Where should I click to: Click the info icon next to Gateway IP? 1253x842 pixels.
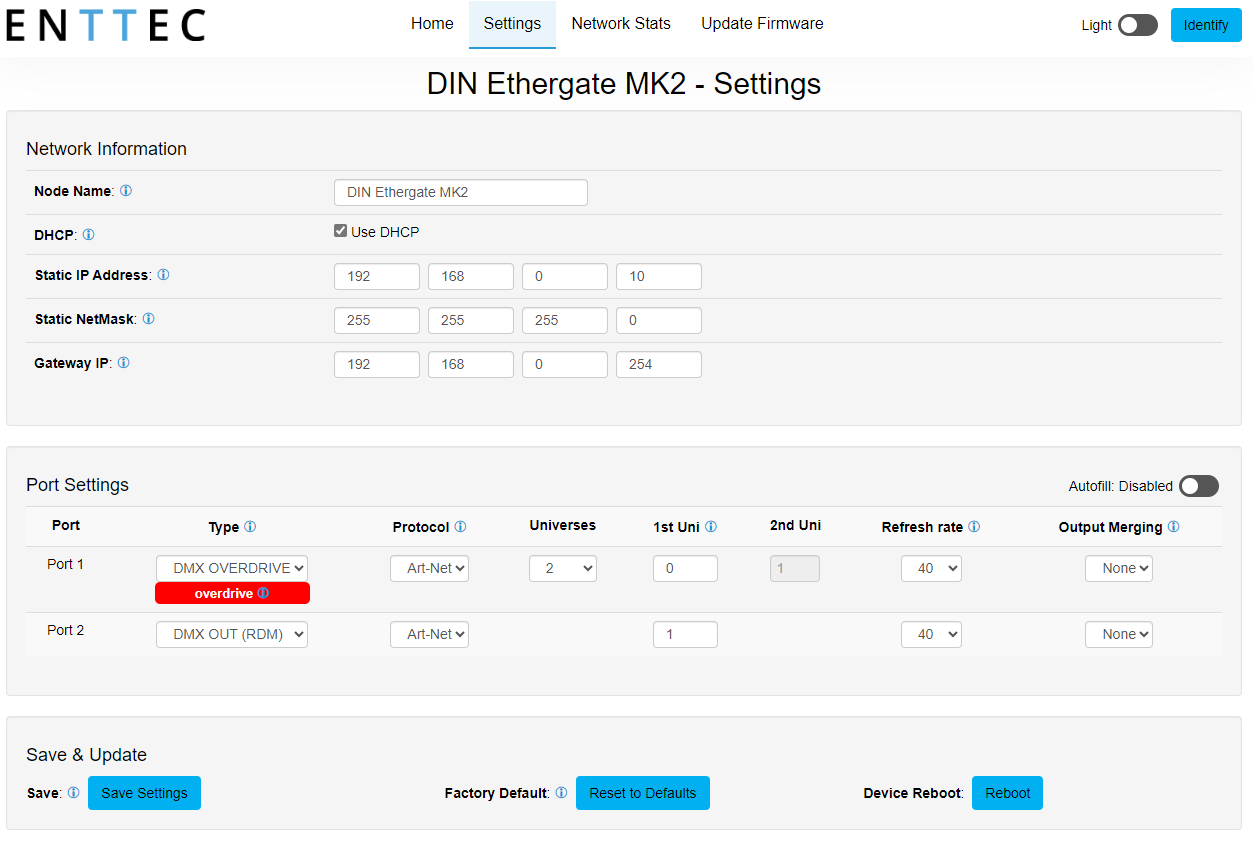click(x=123, y=362)
